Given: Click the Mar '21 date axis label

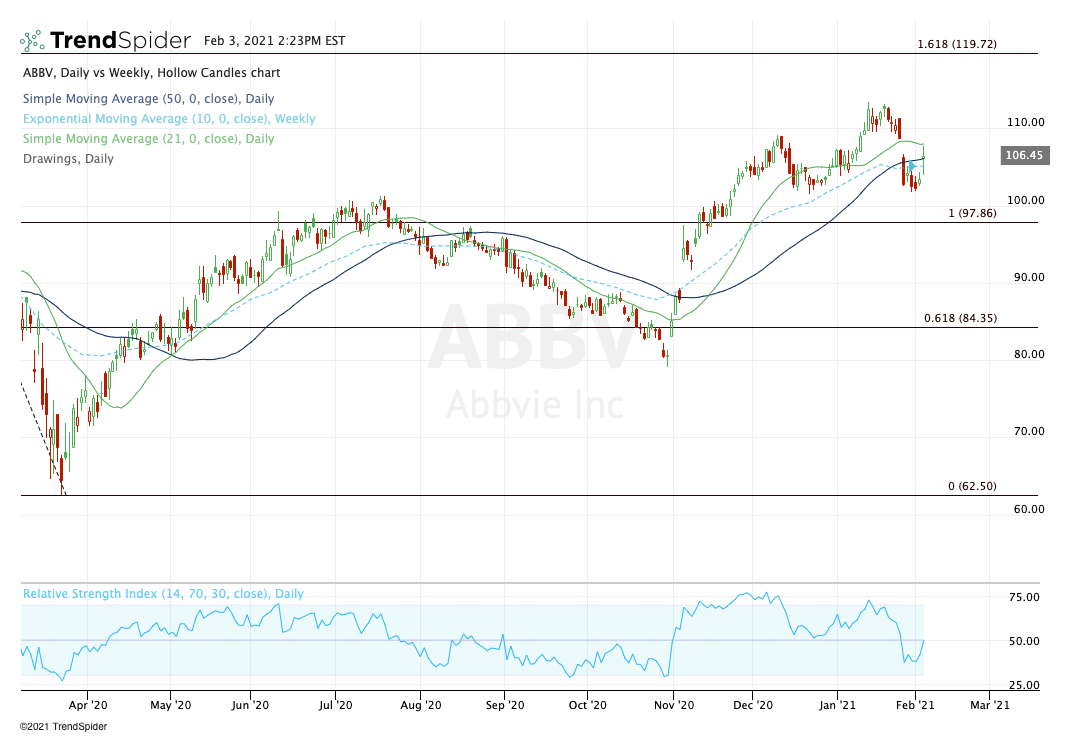Looking at the screenshot, I should tap(989, 705).
